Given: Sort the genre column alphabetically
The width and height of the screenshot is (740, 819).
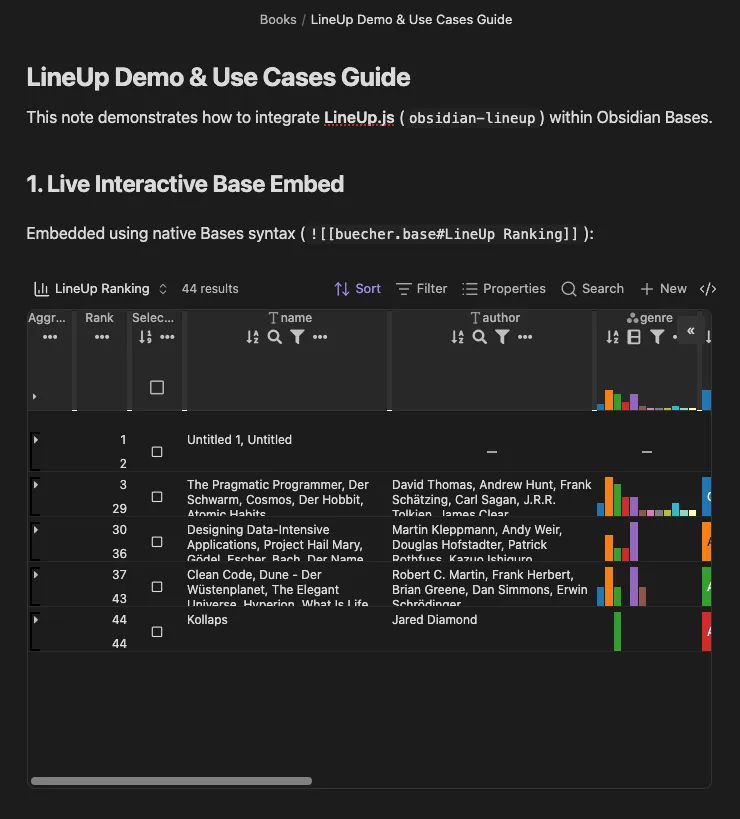Looking at the screenshot, I should pos(613,337).
